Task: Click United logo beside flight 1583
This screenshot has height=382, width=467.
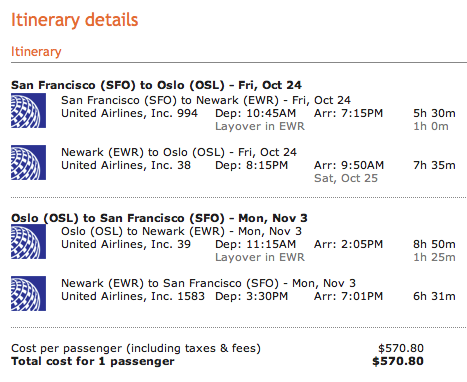Action: point(28,293)
